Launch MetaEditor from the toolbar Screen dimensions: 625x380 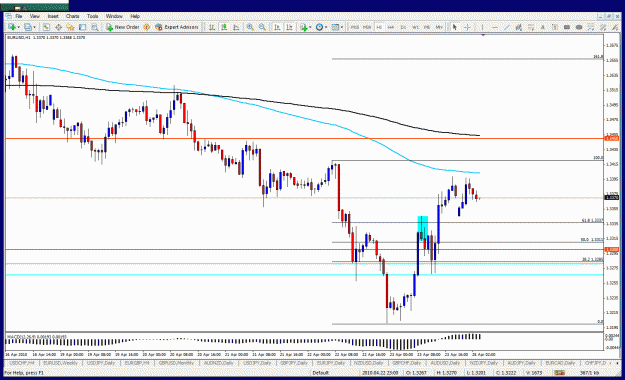(147, 27)
